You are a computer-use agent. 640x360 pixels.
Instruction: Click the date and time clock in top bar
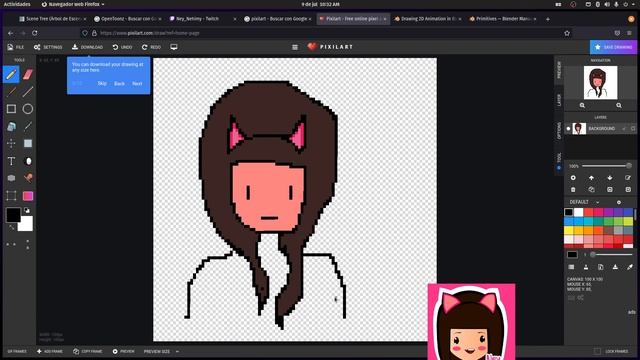[320, 4]
